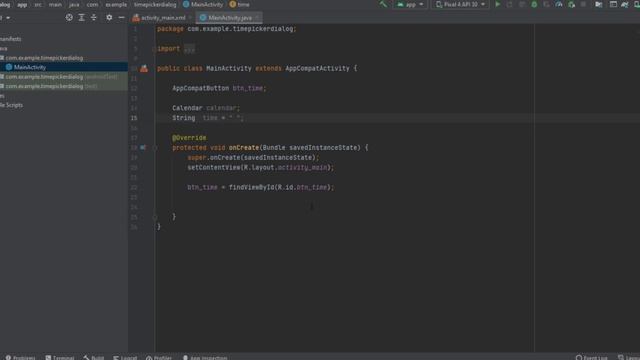Open the Event Log tool window

[x=591, y=357]
